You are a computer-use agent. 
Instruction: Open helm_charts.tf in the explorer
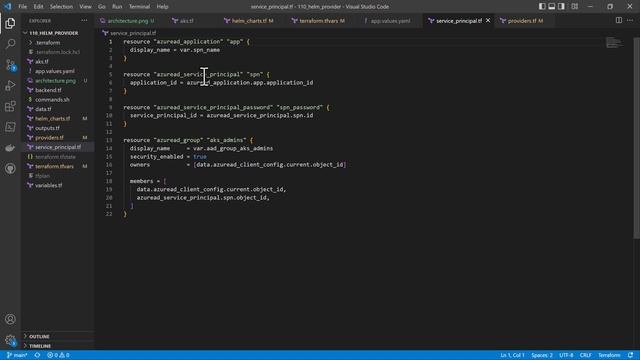[52, 118]
